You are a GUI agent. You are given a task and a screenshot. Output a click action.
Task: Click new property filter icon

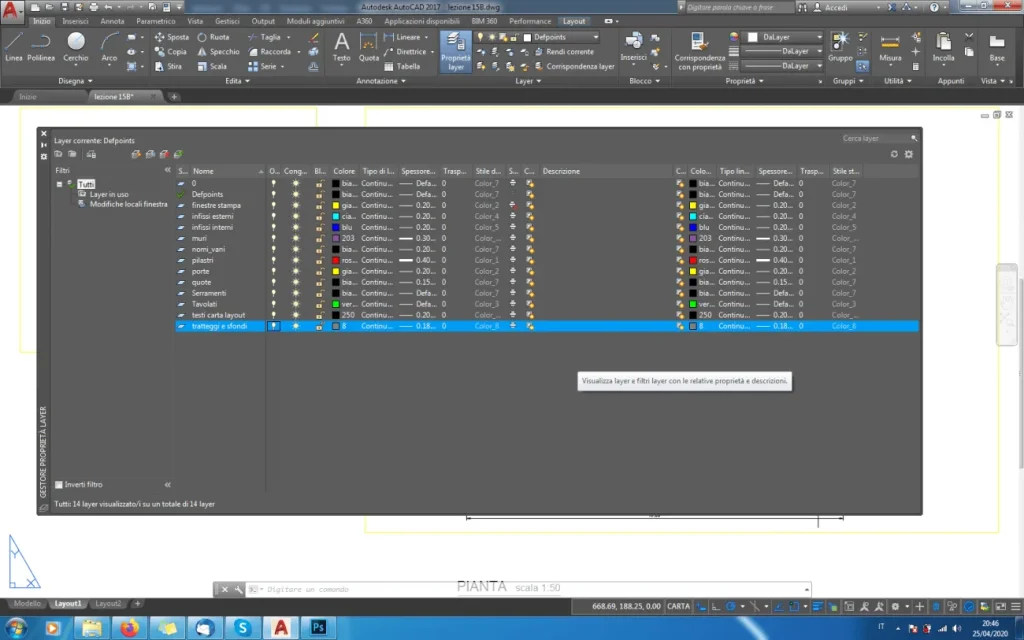[58, 154]
